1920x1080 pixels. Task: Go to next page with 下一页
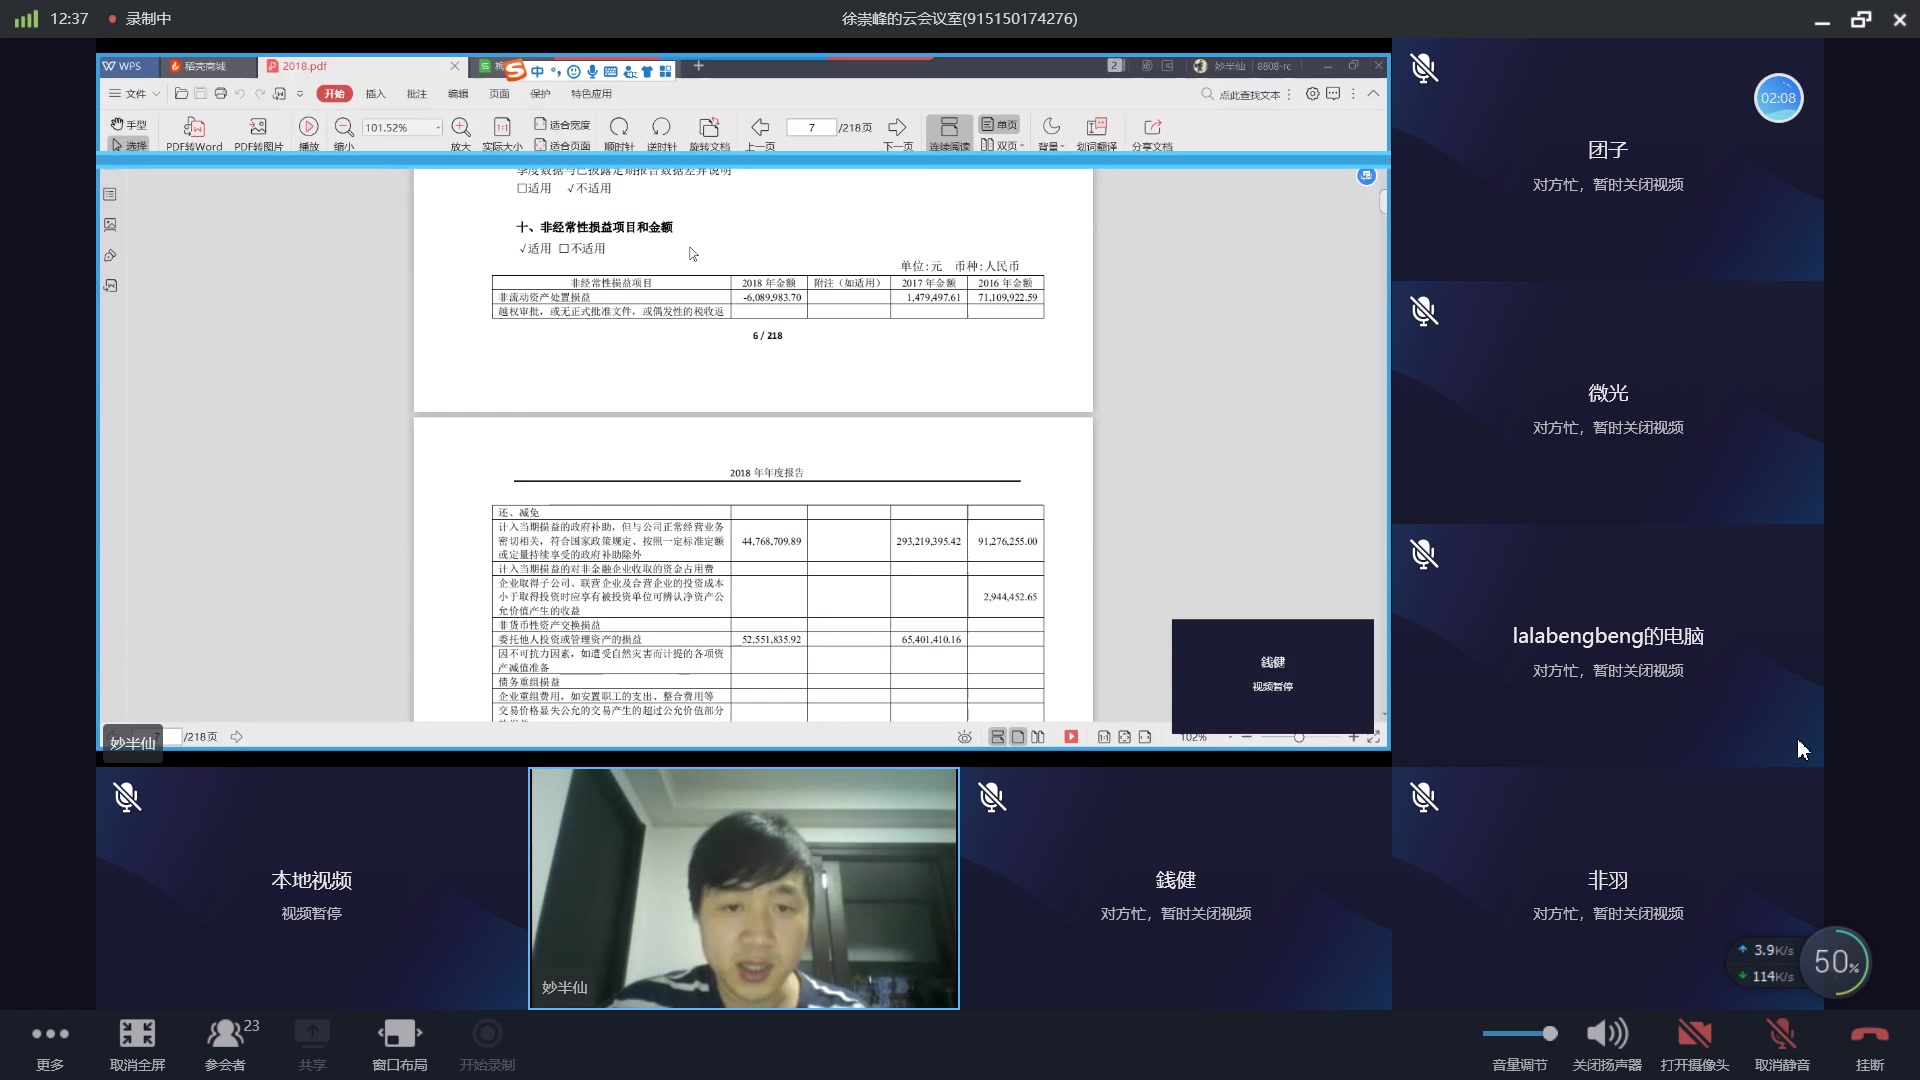pyautogui.click(x=897, y=134)
